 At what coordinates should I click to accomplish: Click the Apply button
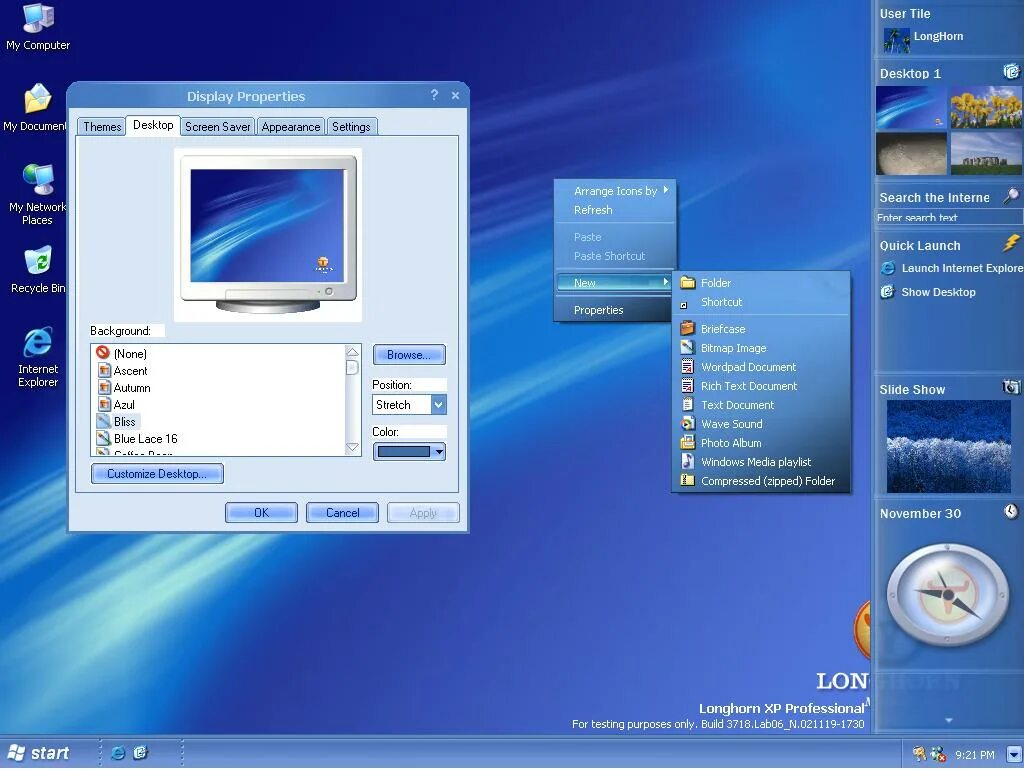coord(423,512)
